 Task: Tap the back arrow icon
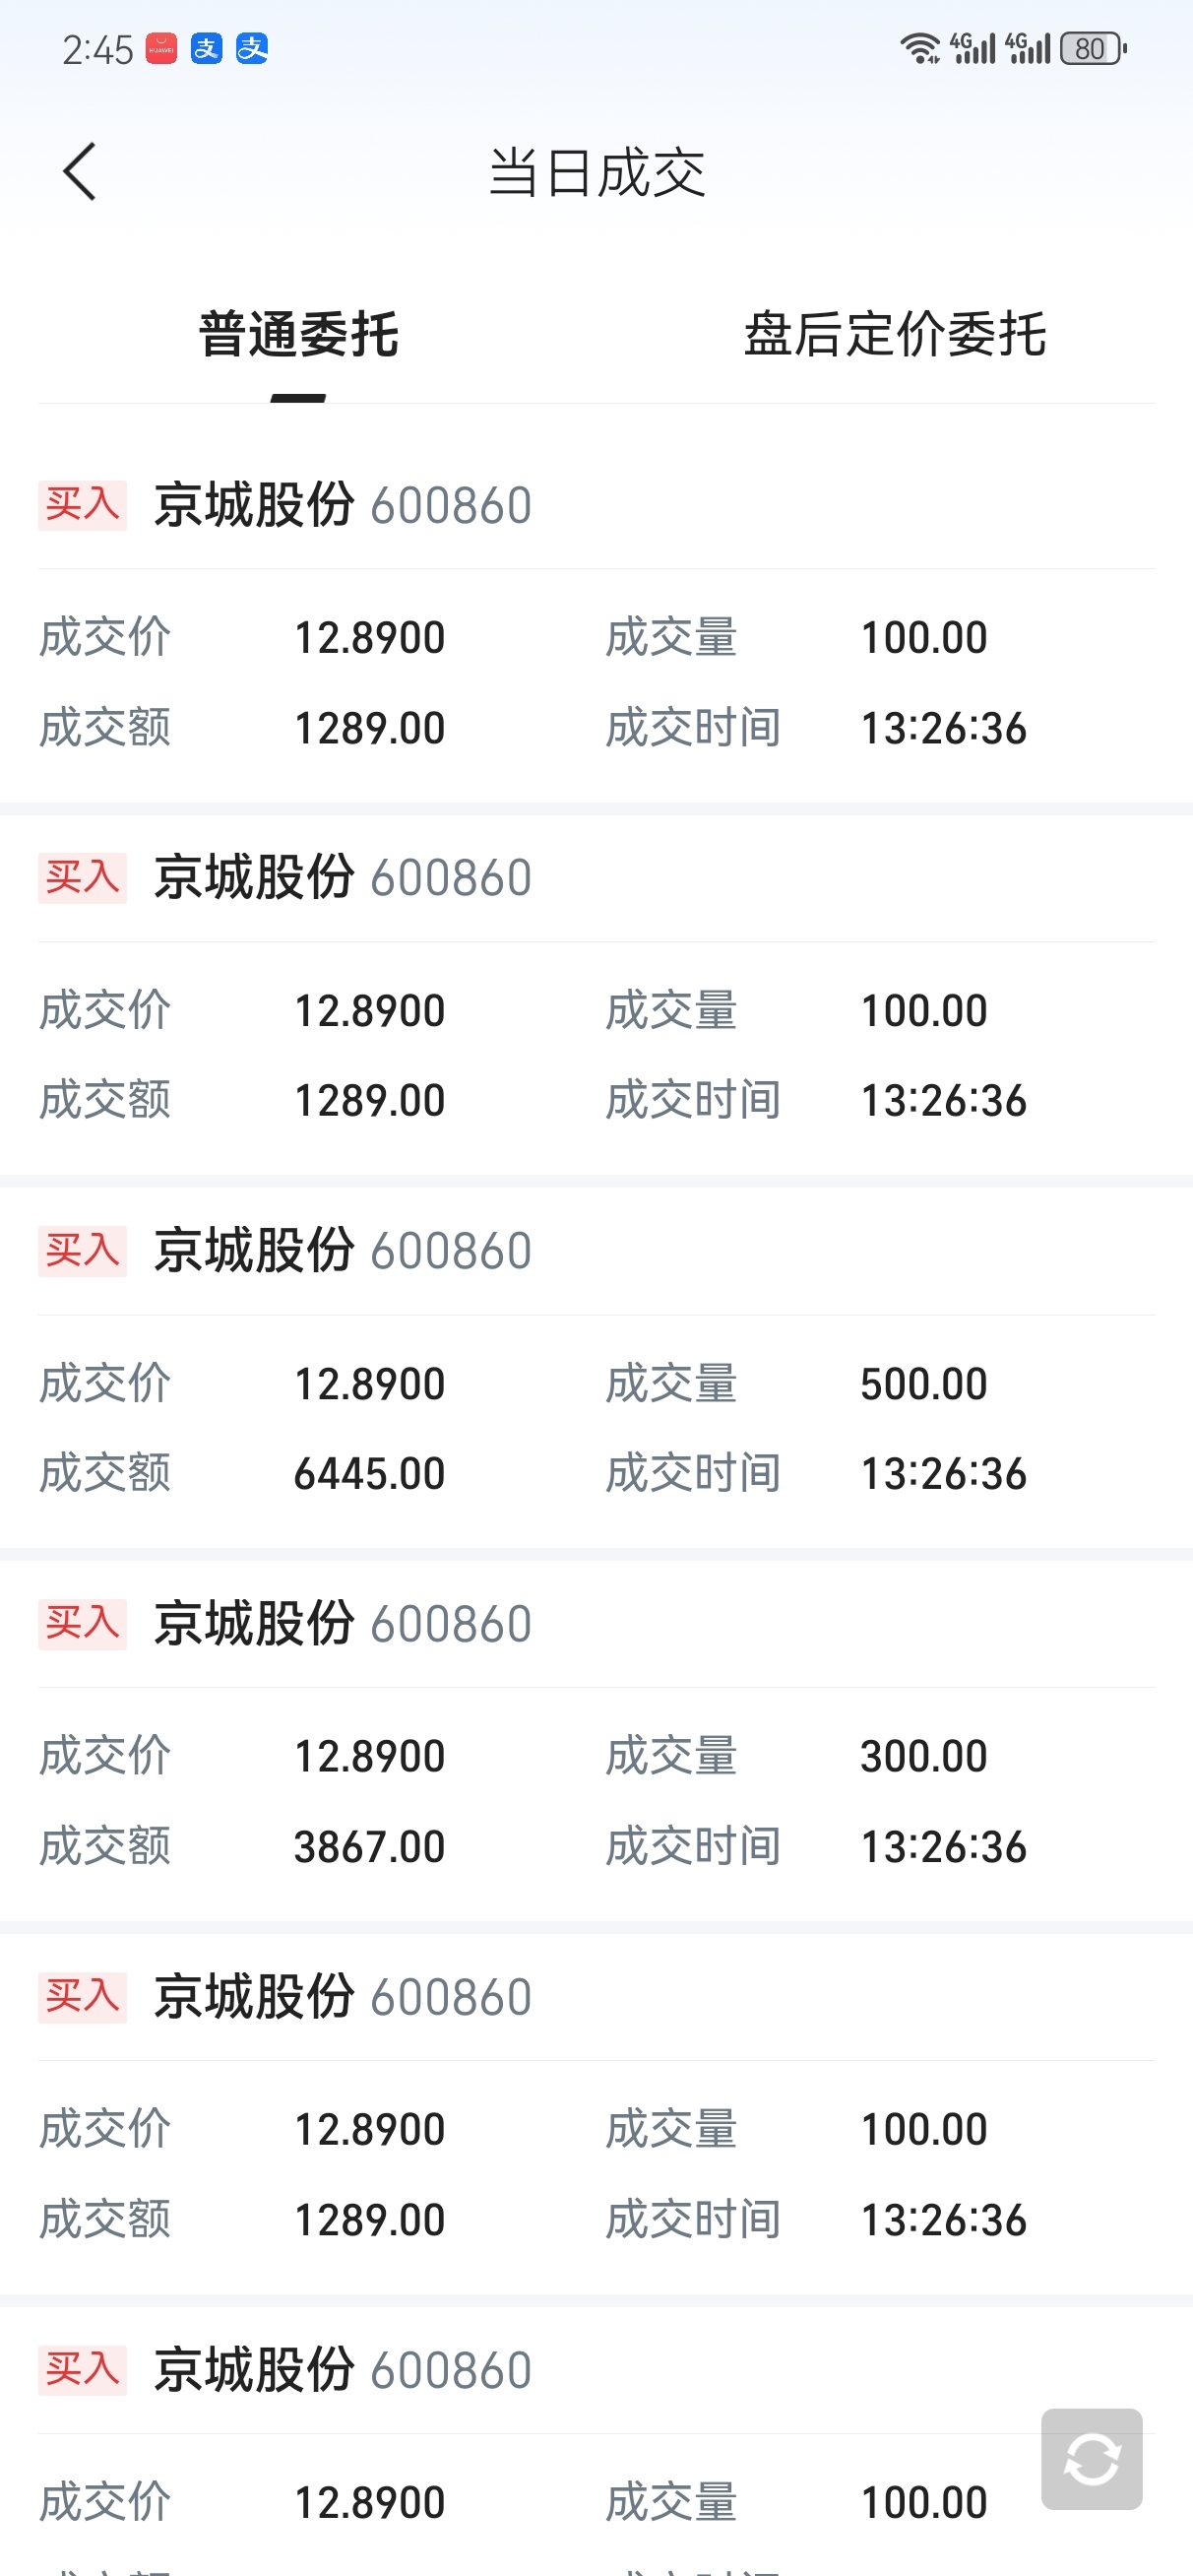(80, 172)
